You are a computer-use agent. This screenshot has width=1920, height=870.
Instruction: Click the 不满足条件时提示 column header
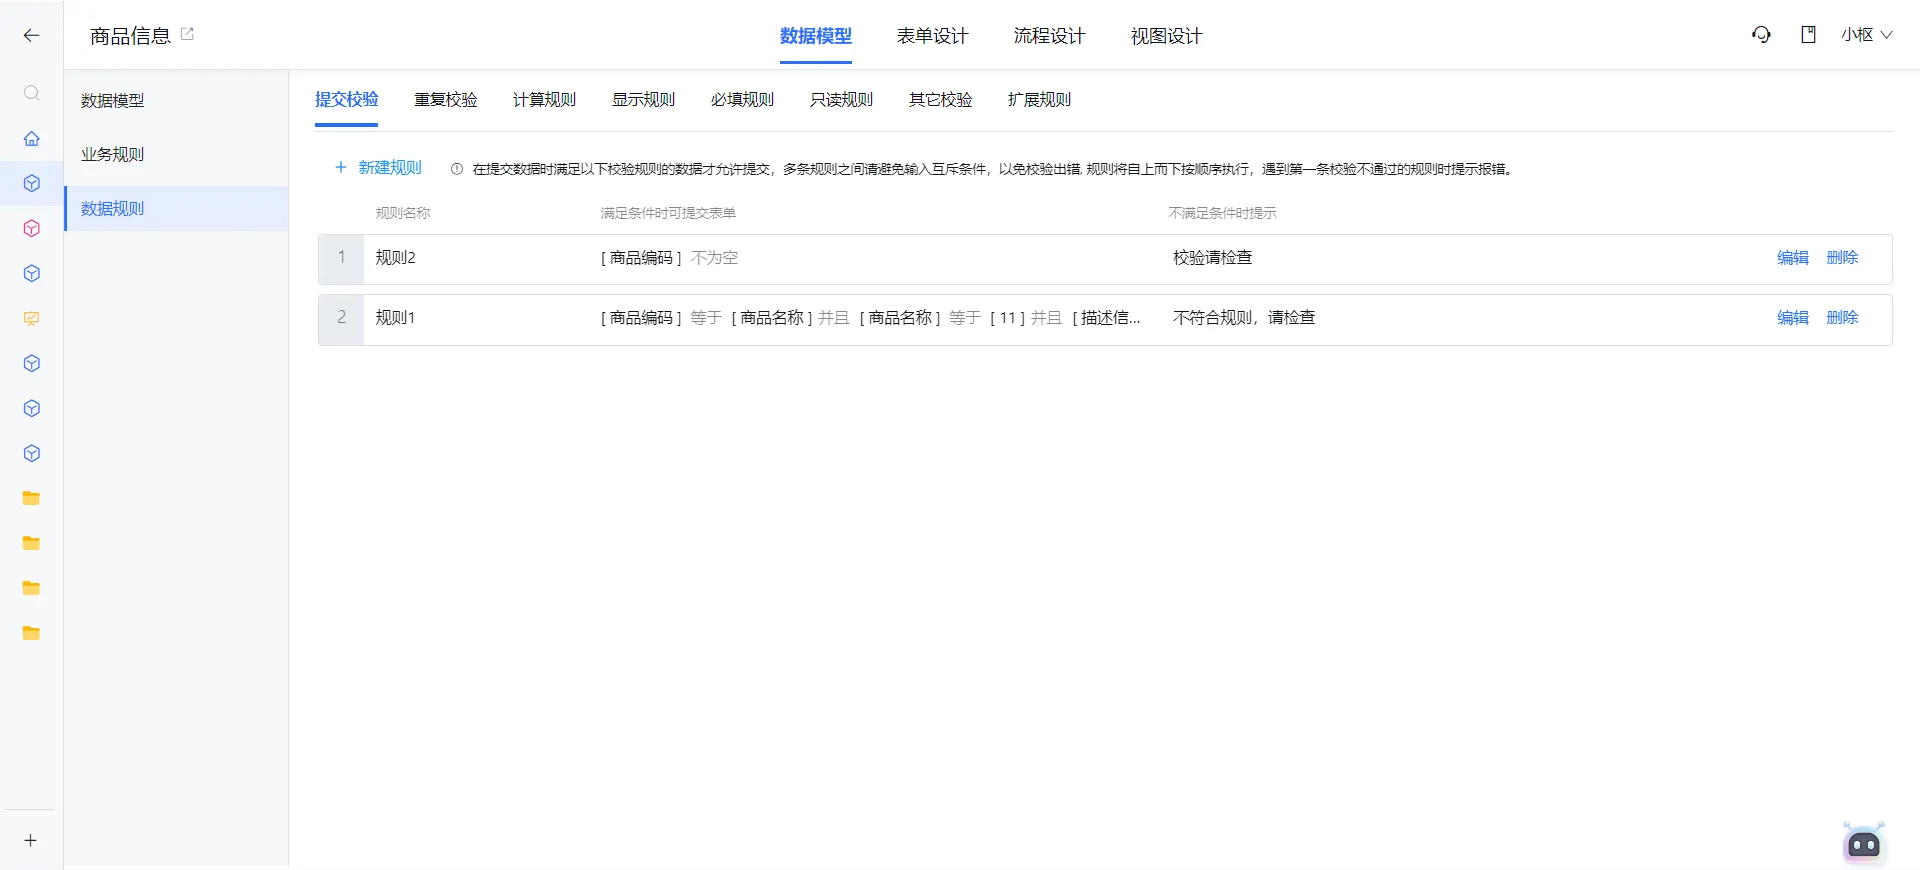tap(1222, 213)
